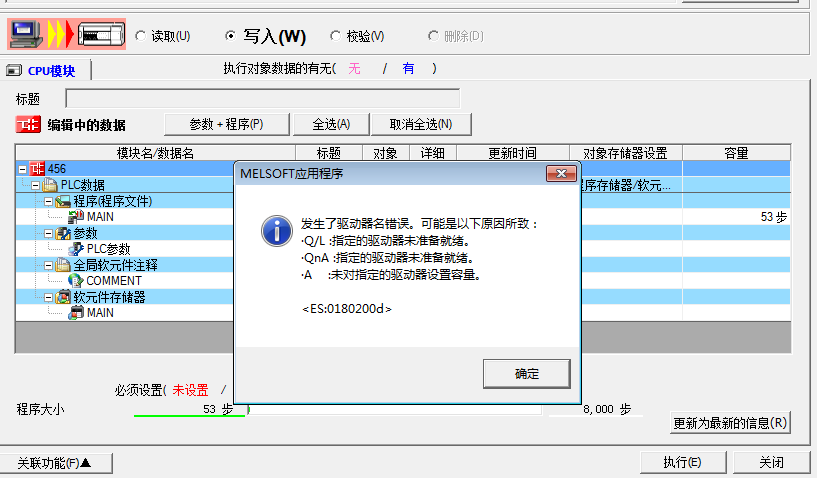Collapse the 全局软元件注释 tree node
The height and width of the screenshot is (478, 817).
(x=48, y=265)
